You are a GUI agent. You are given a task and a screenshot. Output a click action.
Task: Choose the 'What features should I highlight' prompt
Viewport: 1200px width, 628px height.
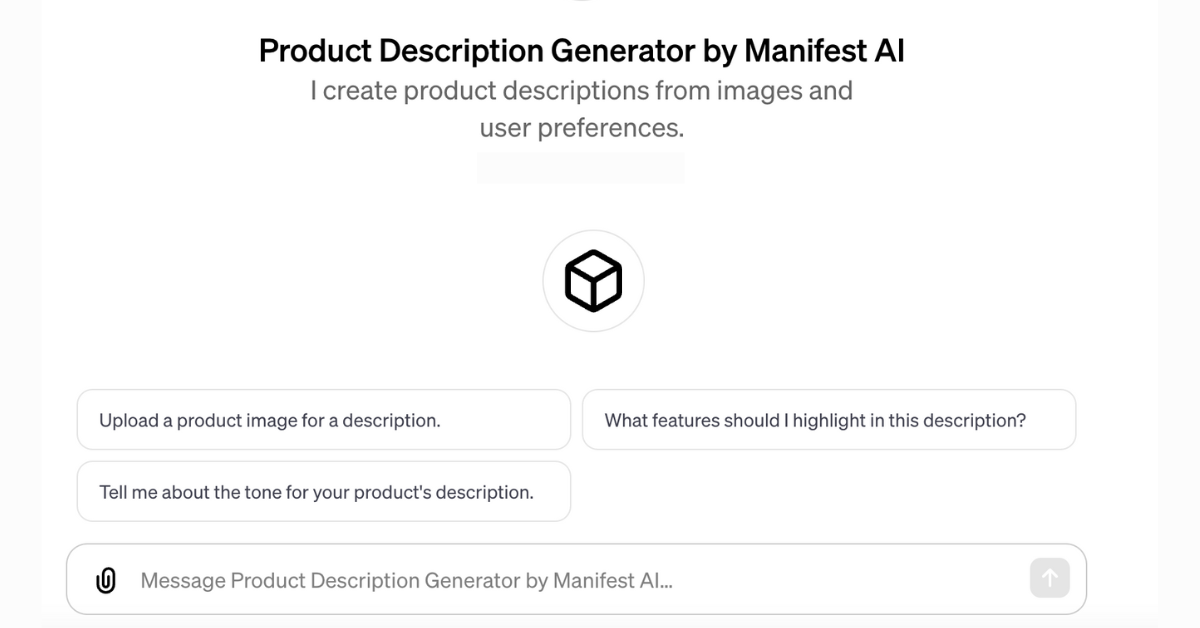(829, 420)
